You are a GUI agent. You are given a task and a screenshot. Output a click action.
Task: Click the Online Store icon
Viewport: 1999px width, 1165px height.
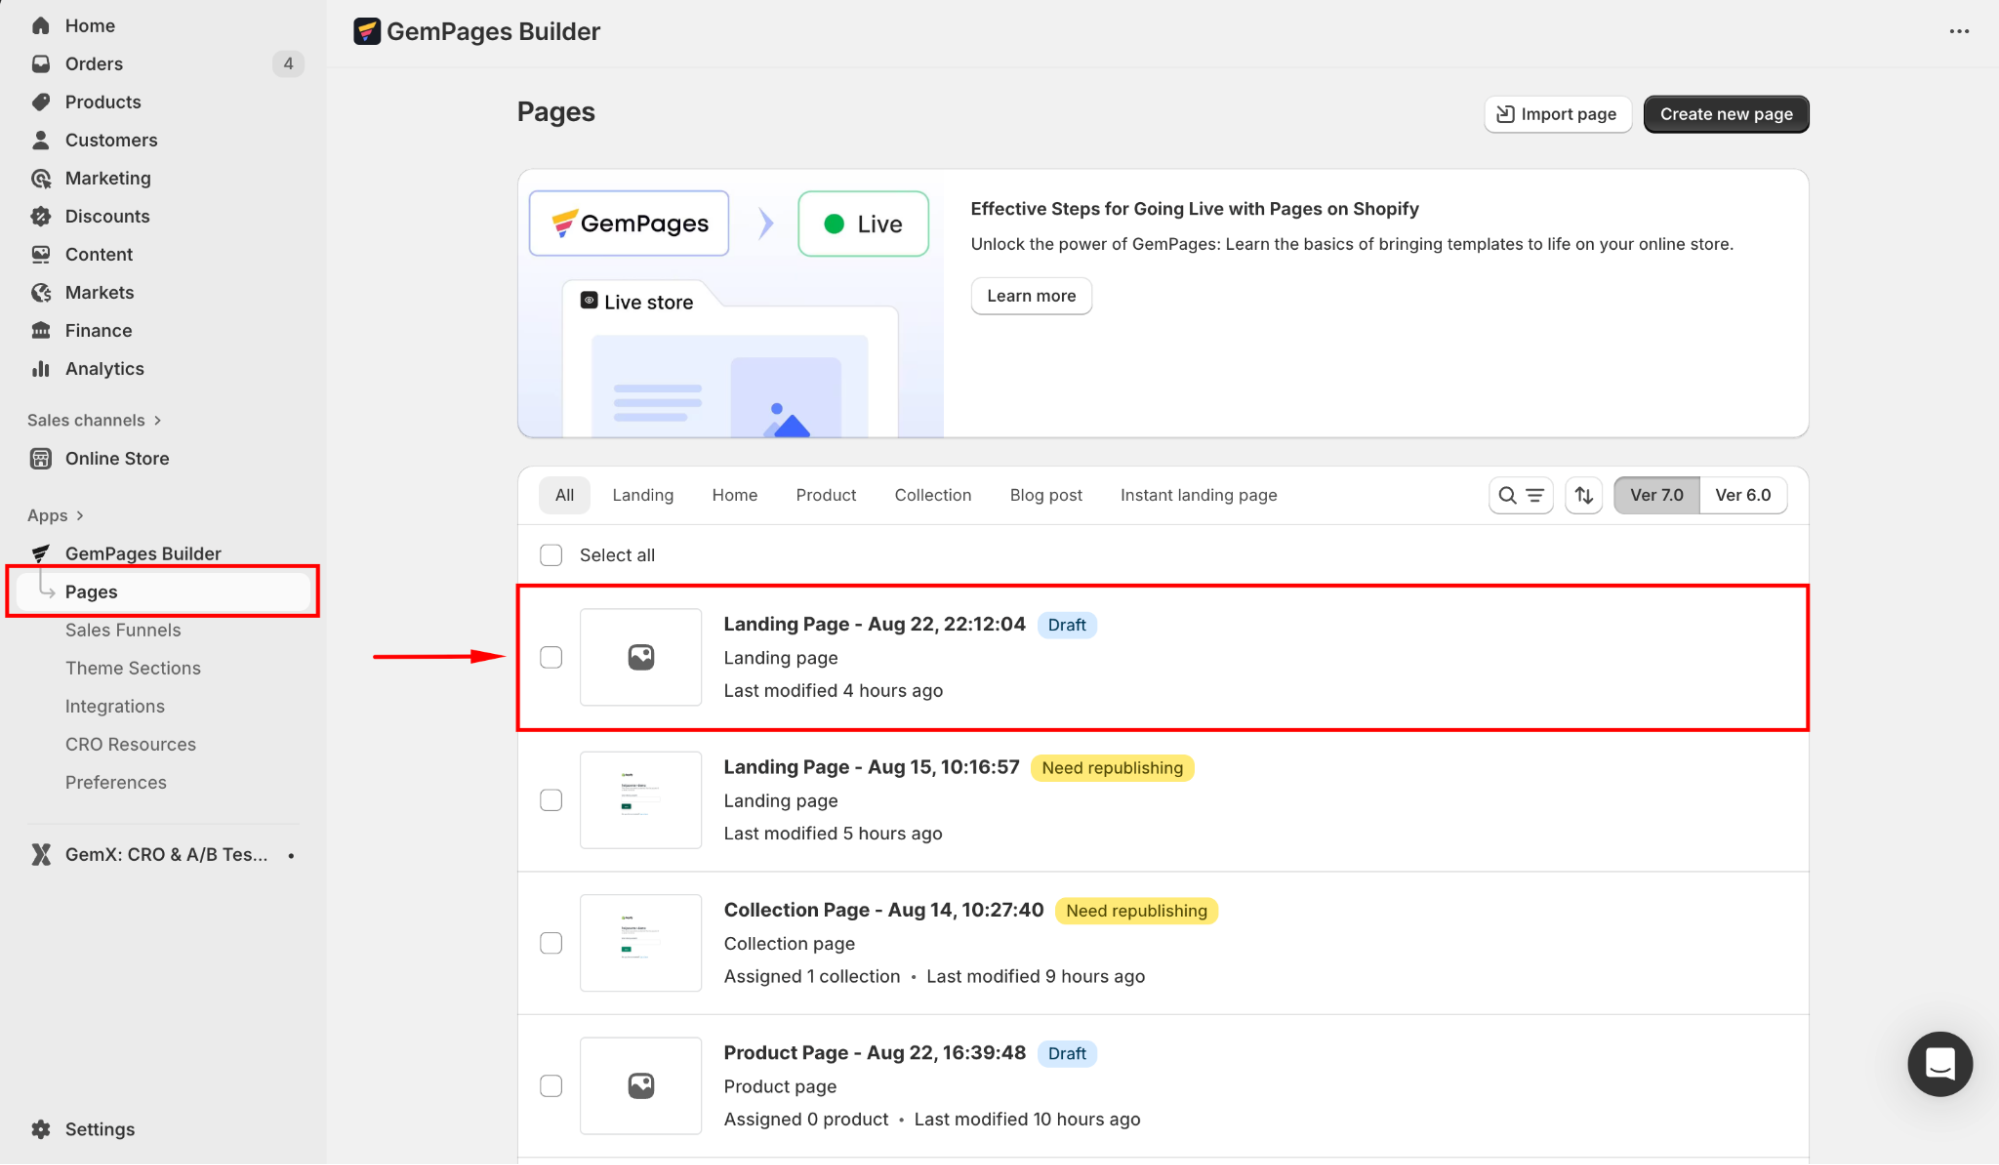click(41, 459)
